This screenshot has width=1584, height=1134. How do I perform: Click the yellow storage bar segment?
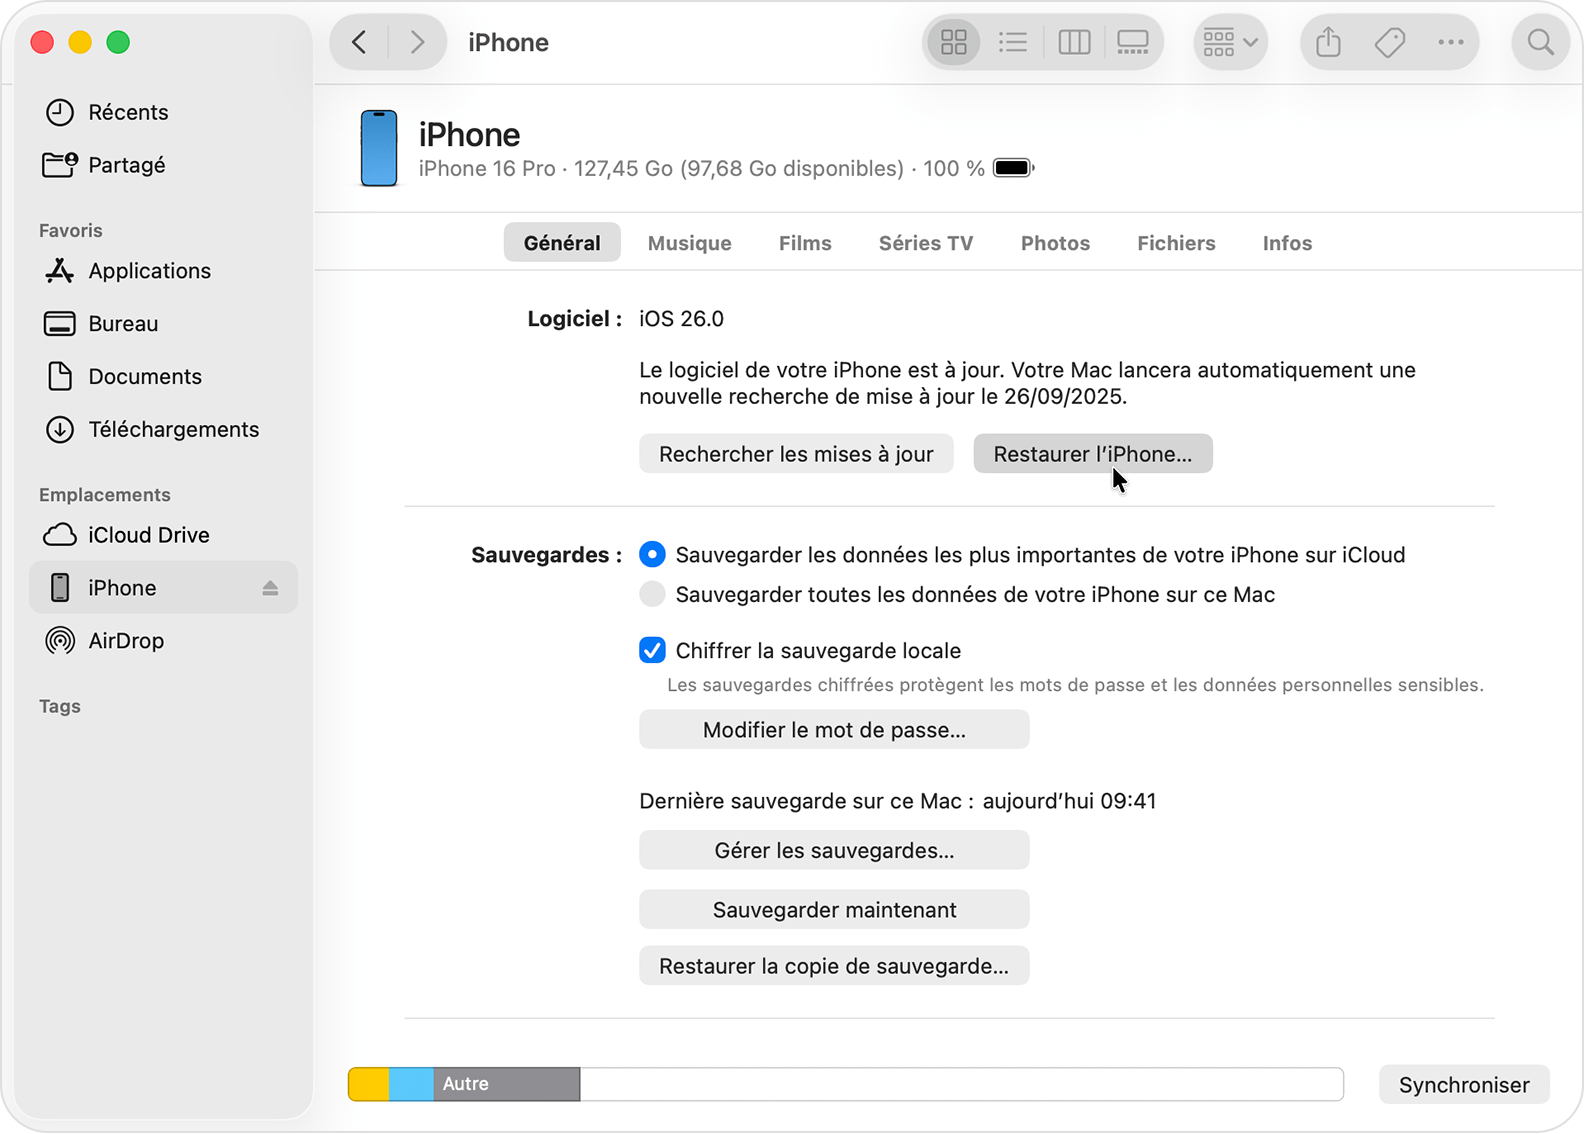[x=369, y=1084]
